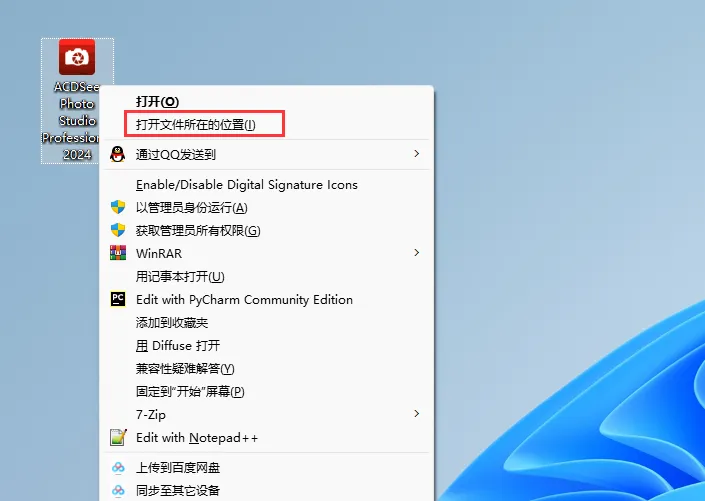Choose 打开文件所在的位置(I)
705x501 pixels.
tap(267, 125)
